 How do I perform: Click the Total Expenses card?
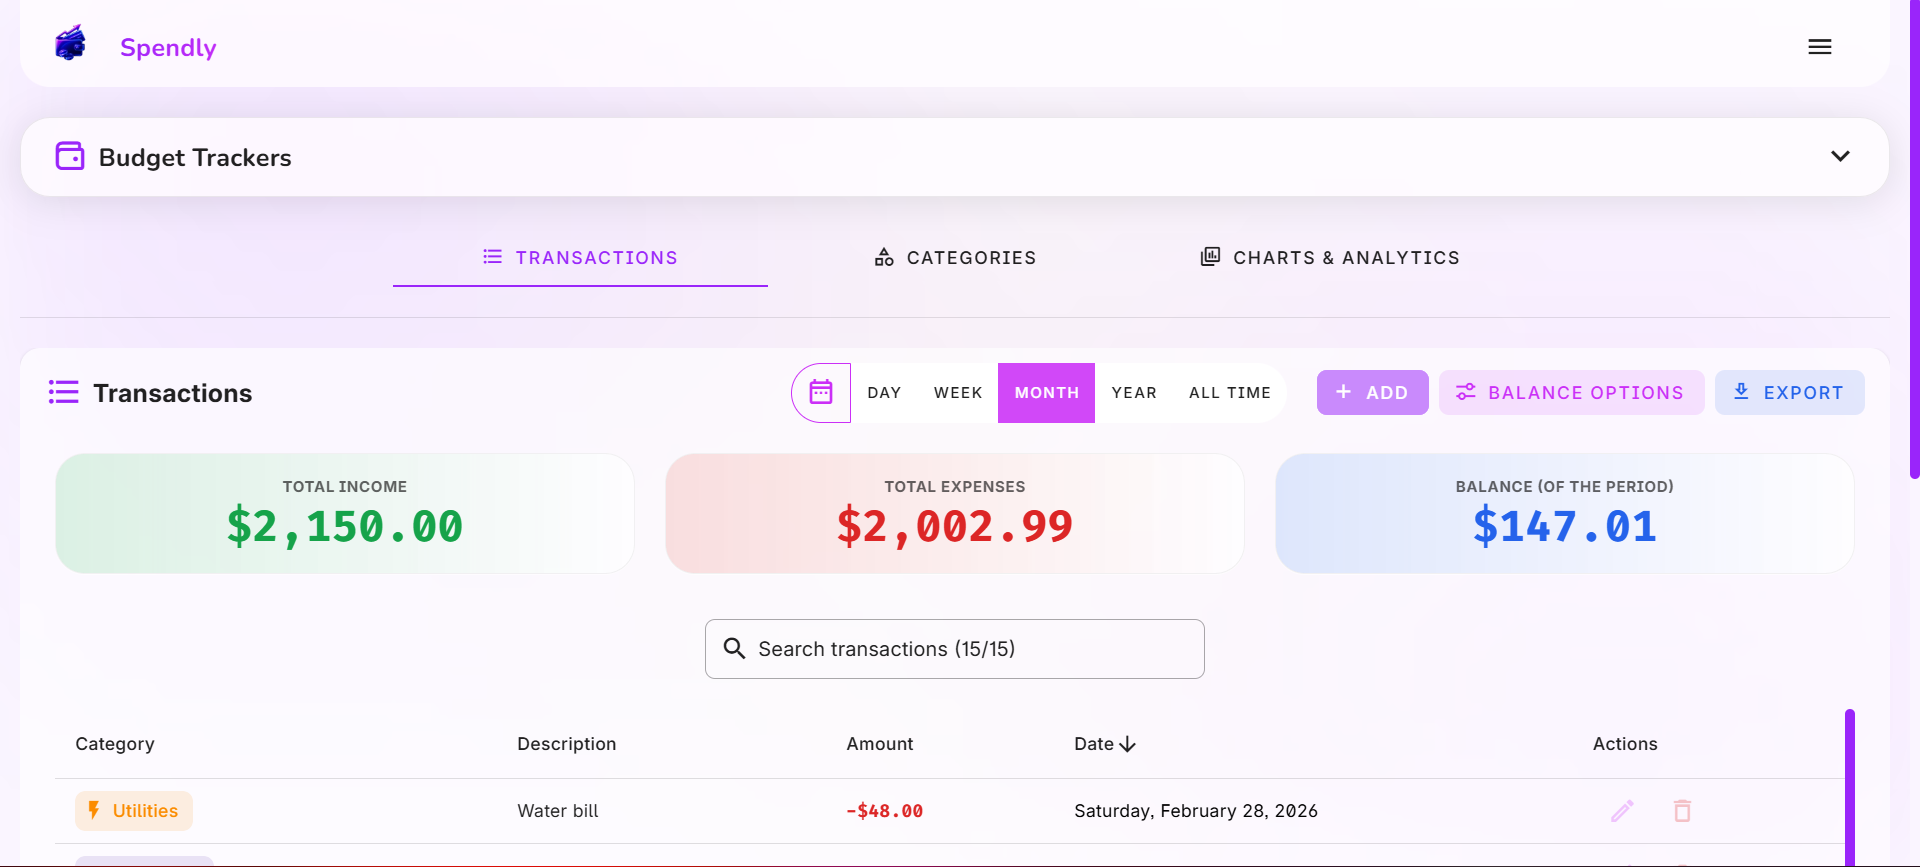[x=955, y=513]
